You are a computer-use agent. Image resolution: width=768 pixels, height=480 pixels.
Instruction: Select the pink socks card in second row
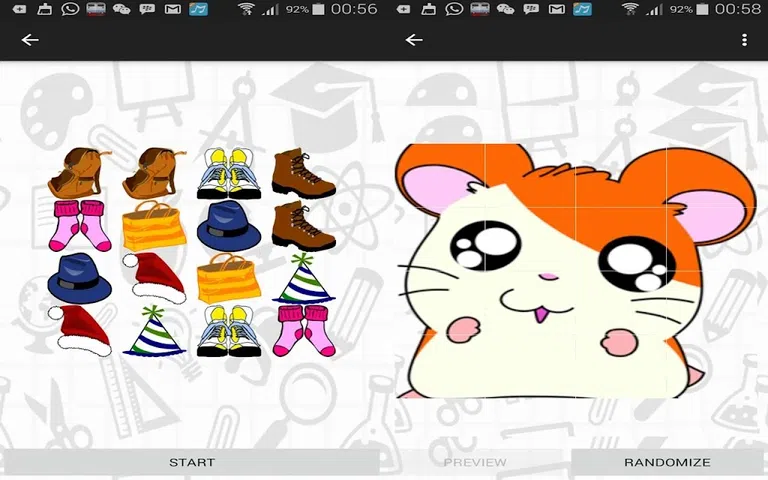80,226
